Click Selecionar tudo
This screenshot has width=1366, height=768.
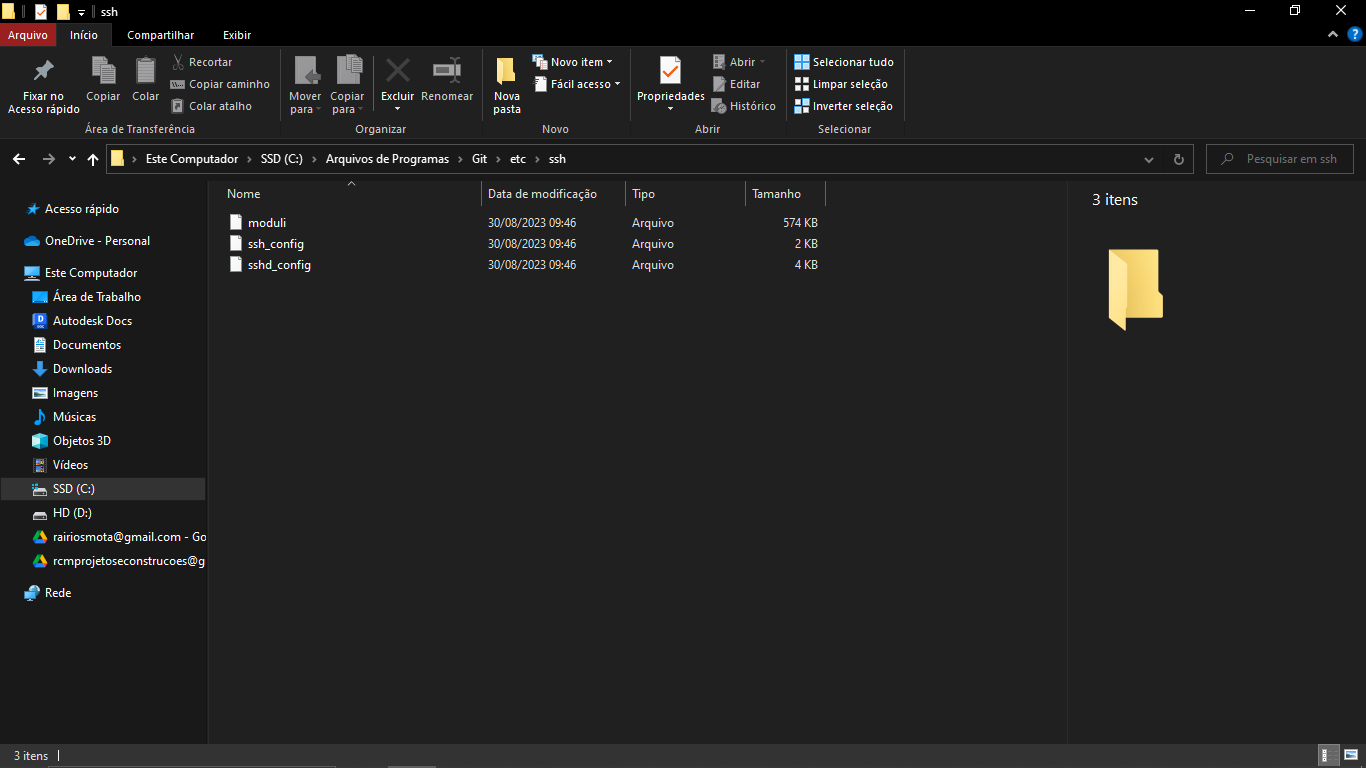(844, 62)
